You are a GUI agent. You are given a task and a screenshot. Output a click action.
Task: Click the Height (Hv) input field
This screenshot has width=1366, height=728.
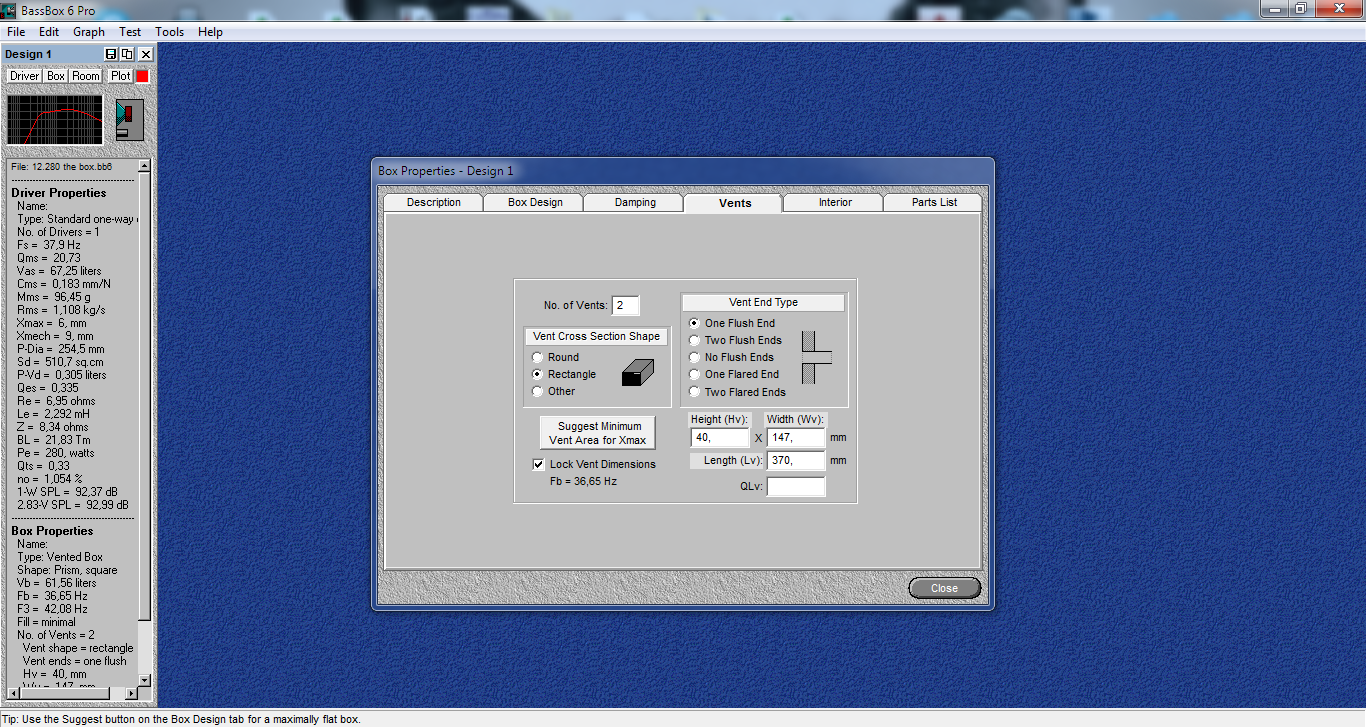tap(719, 437)
